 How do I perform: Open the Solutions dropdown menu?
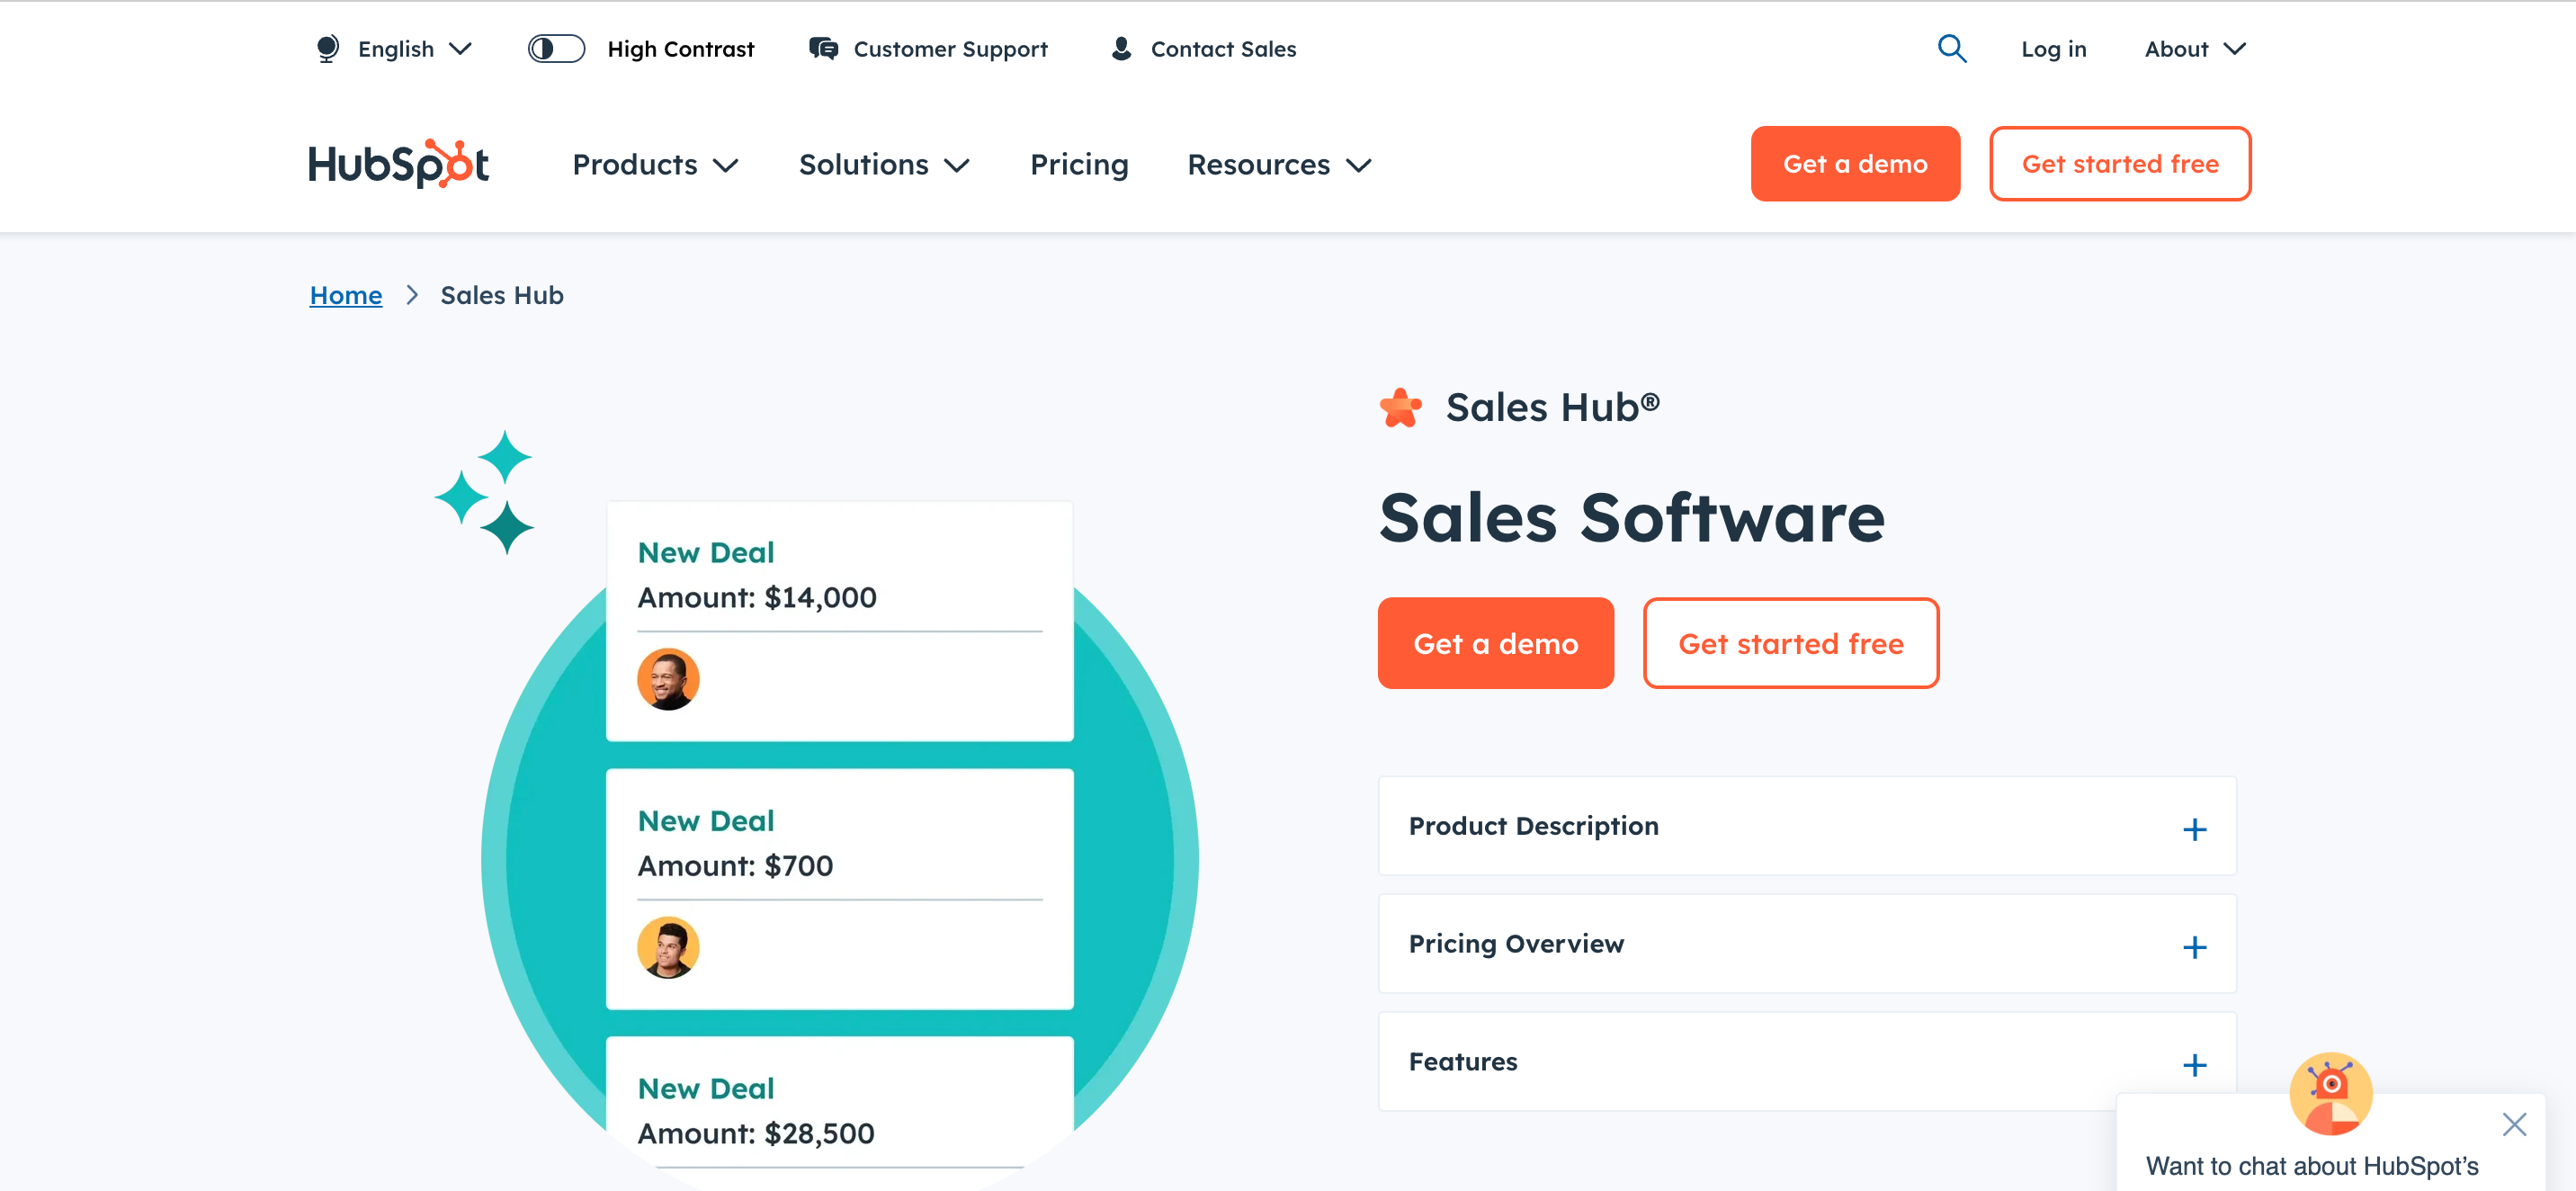884,164
